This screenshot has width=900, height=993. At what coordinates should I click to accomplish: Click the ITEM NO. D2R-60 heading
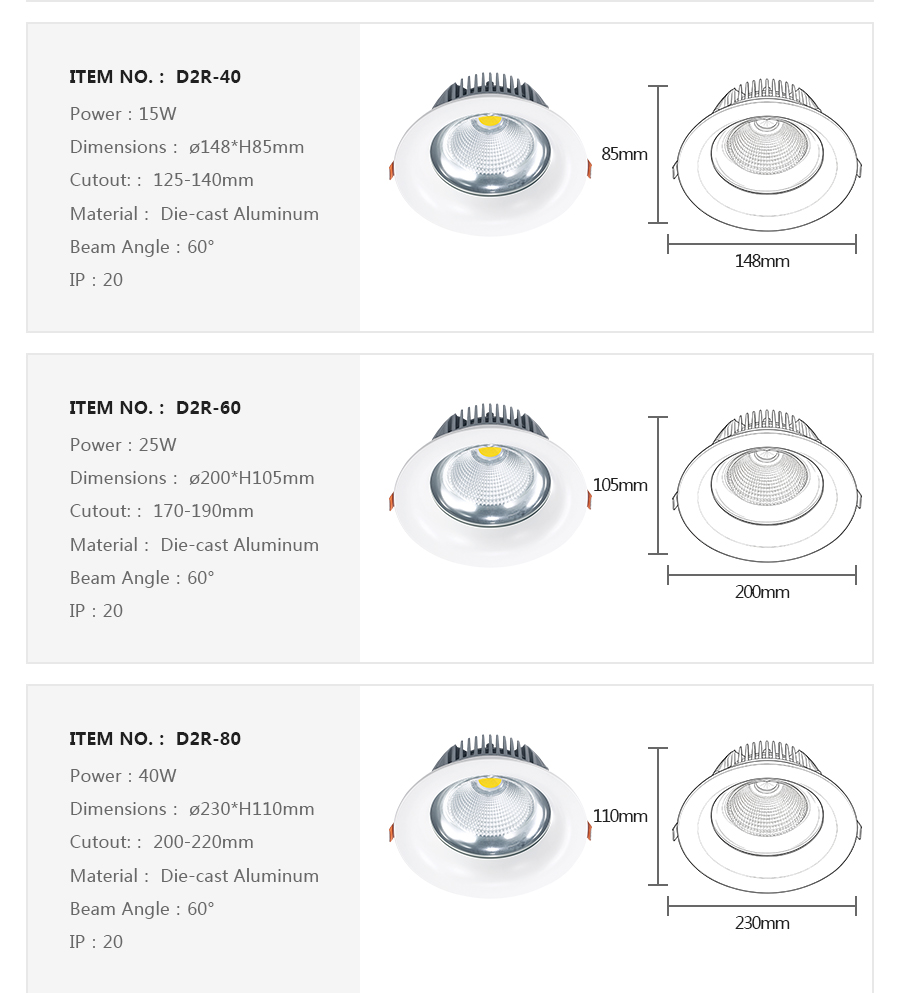(x=155, y=408)
